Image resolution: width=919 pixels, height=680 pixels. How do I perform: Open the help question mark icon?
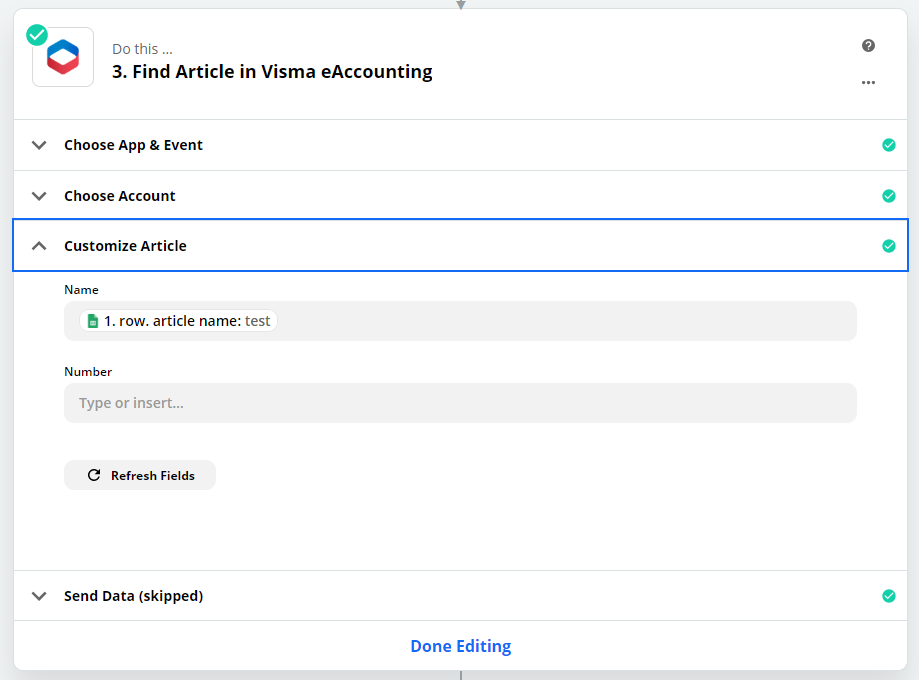point(868,46)
